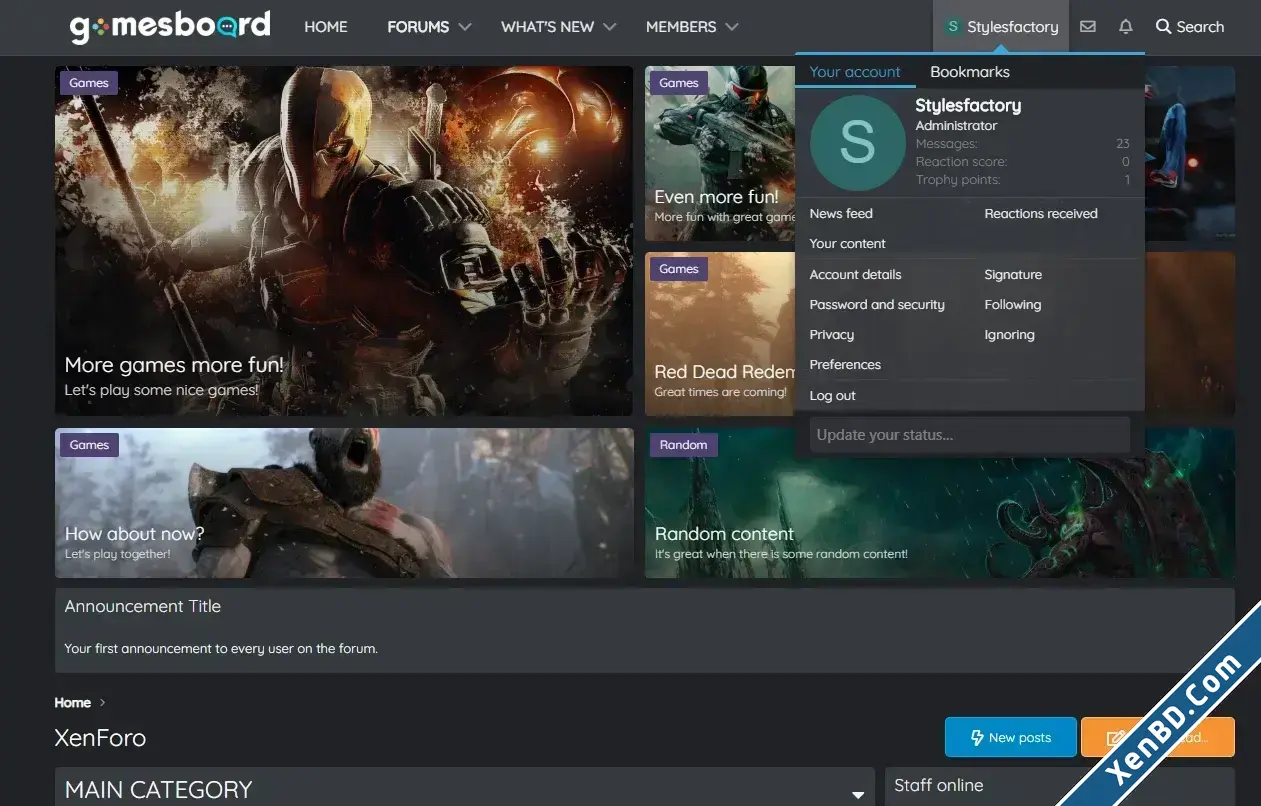Open Preferences
The image size is (1261, 806).
click(x=845, y=365)
